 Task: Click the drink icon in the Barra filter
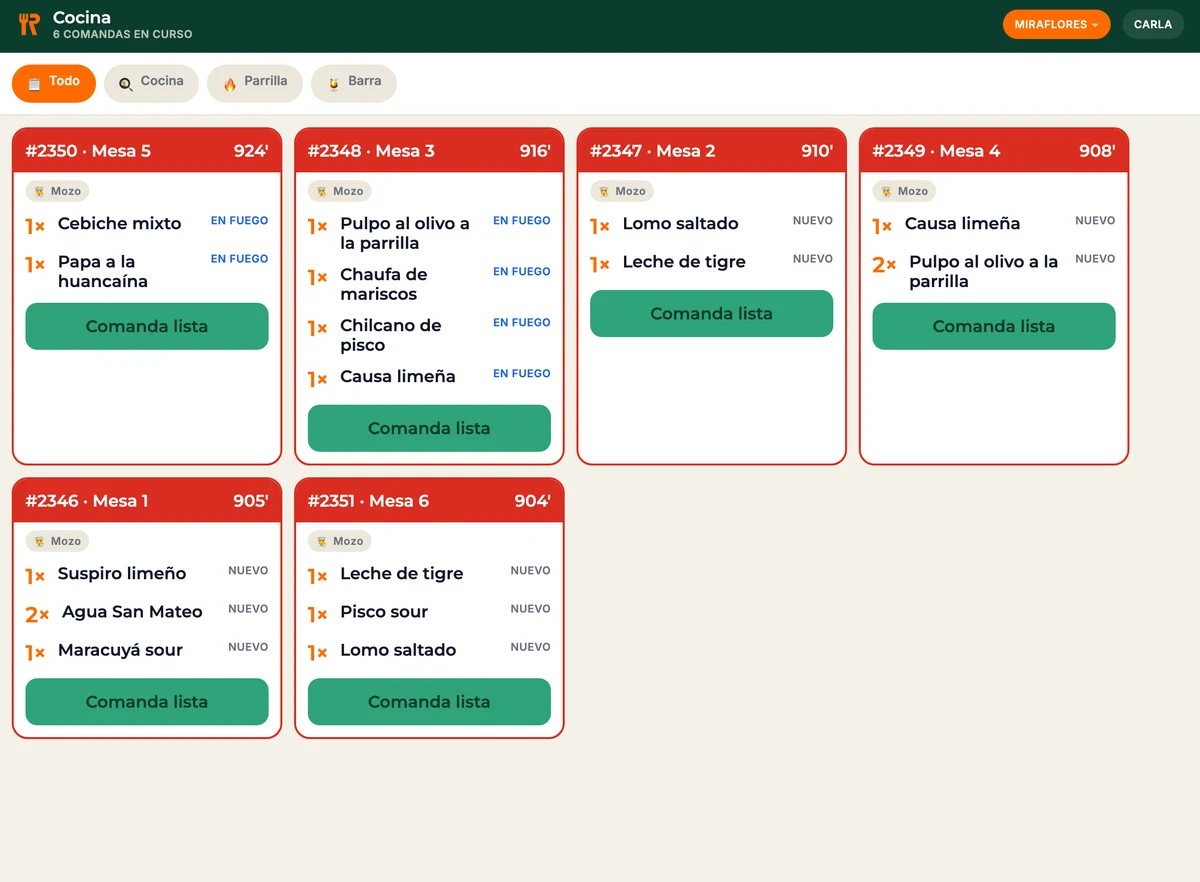[333, 84]
